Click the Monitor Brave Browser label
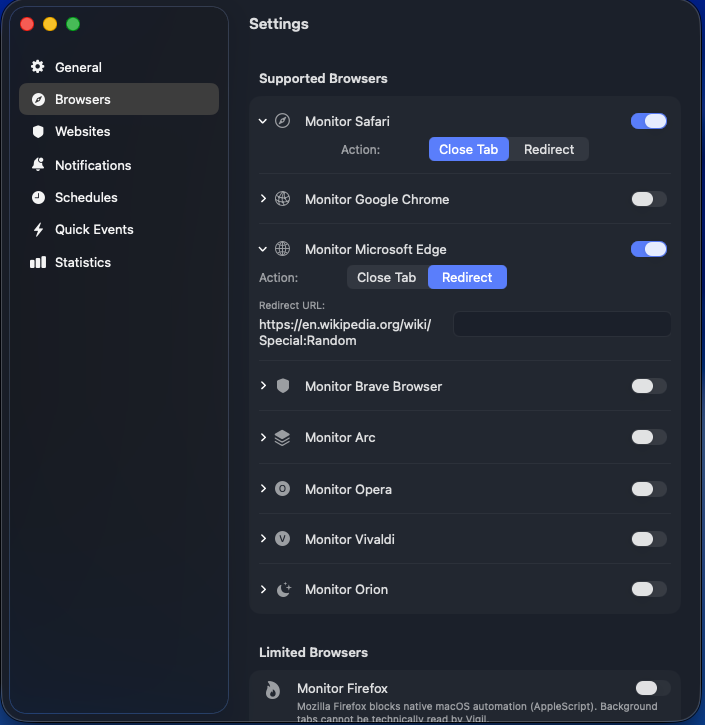This screenshot has width=705, height=725. coord(373,387)
